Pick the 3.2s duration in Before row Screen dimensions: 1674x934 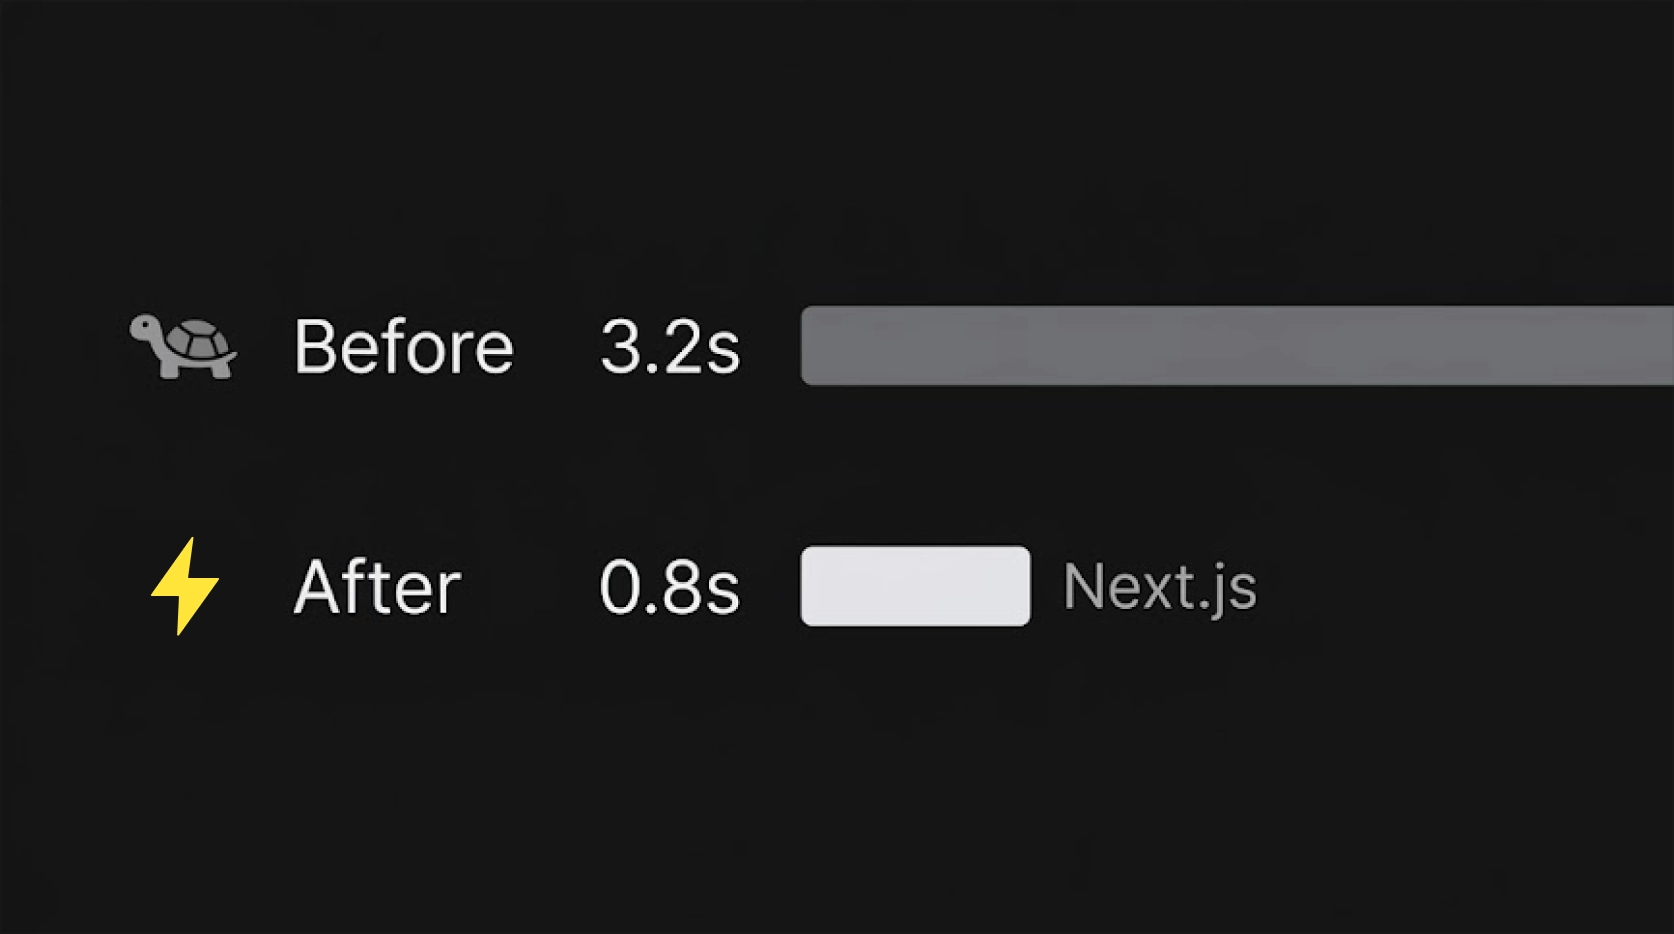click(670, 347)
